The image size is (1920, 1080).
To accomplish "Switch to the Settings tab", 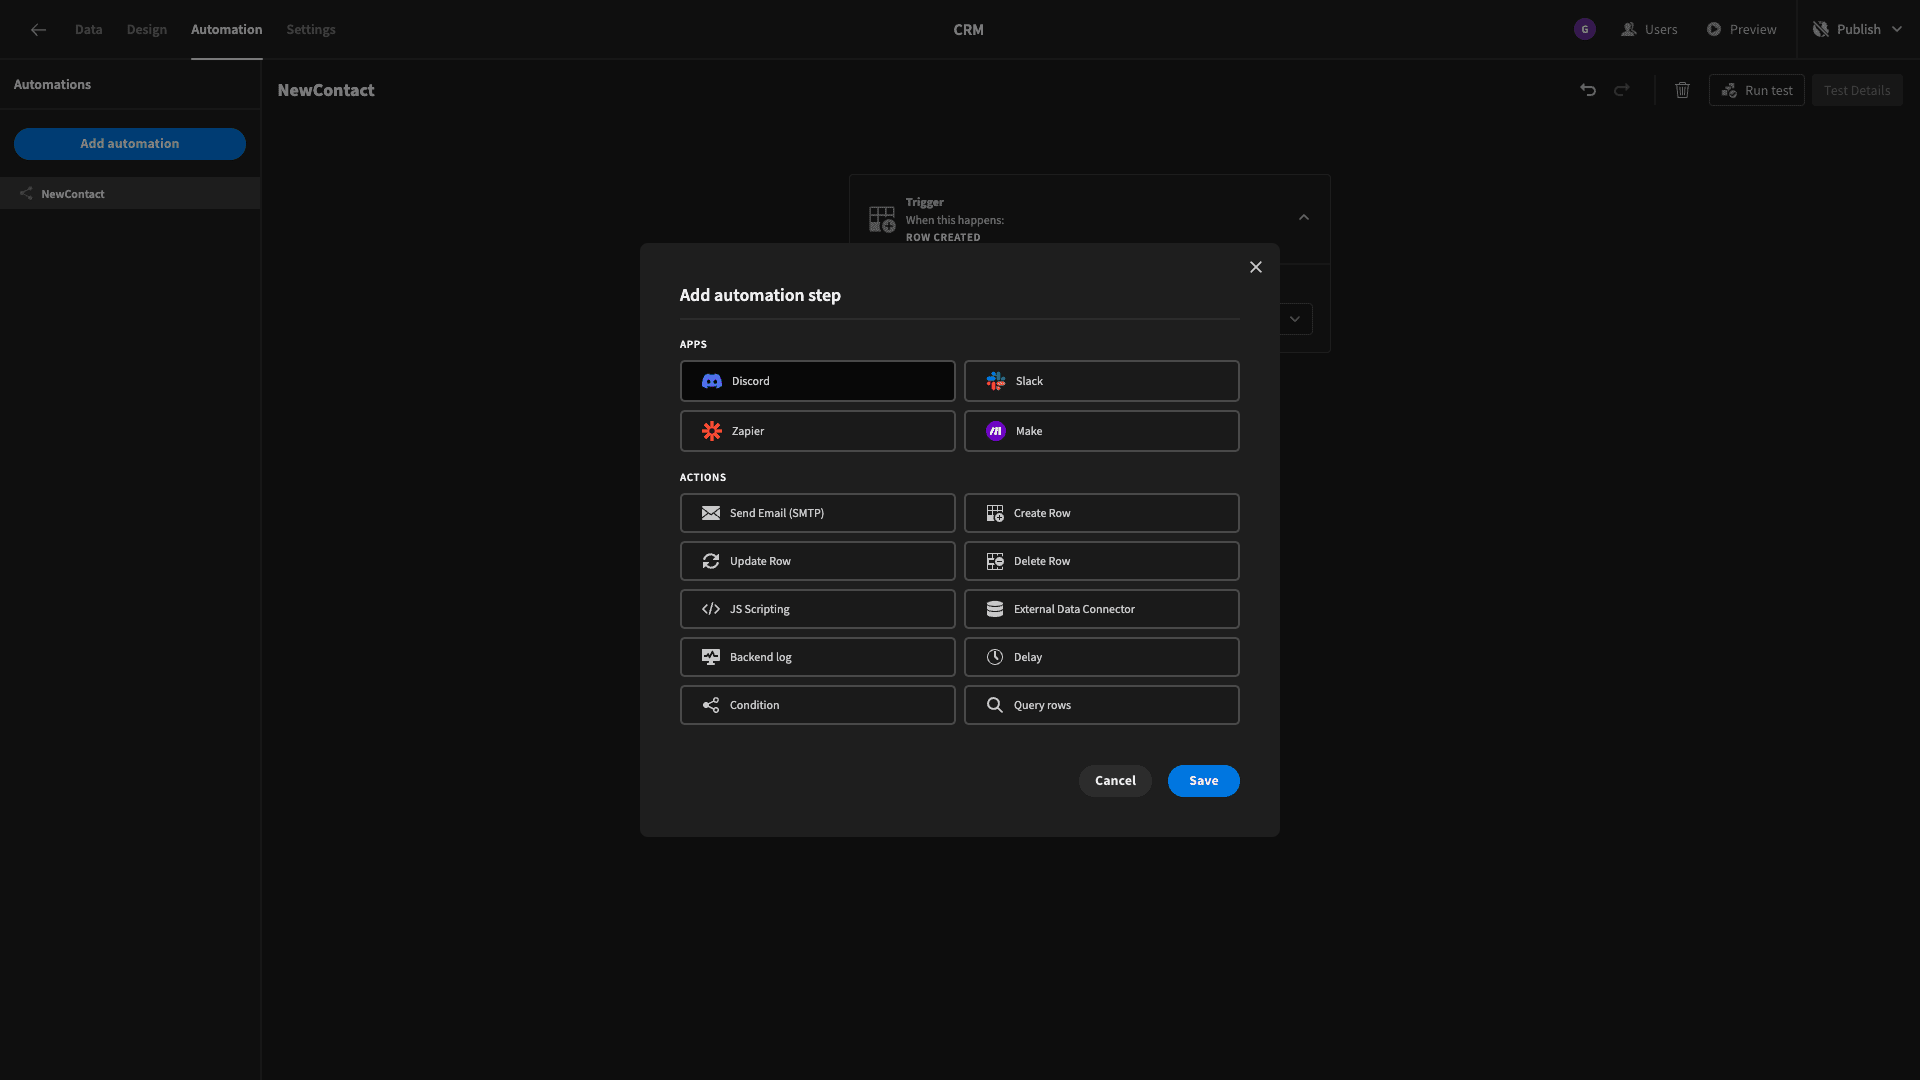I will pyautogui.click(x=310, y=29).
